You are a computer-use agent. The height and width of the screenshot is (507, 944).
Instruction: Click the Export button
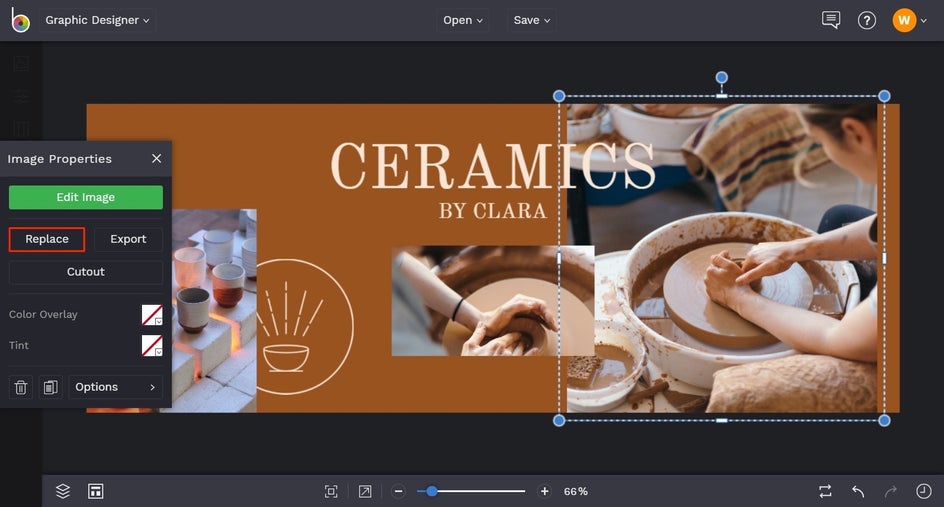coord(128,239)
